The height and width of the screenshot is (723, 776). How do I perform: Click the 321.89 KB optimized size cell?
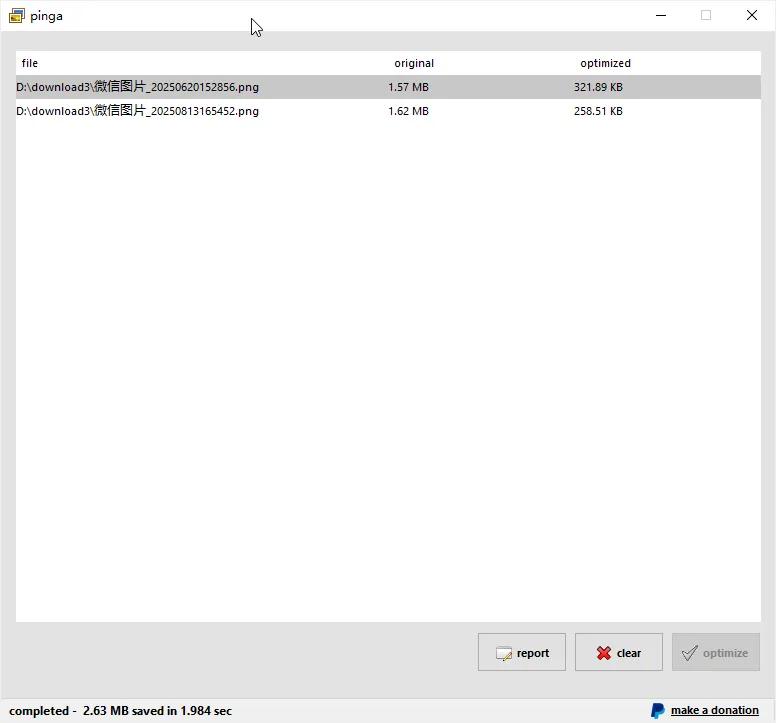pyautogui.click(x=598, y=87)
